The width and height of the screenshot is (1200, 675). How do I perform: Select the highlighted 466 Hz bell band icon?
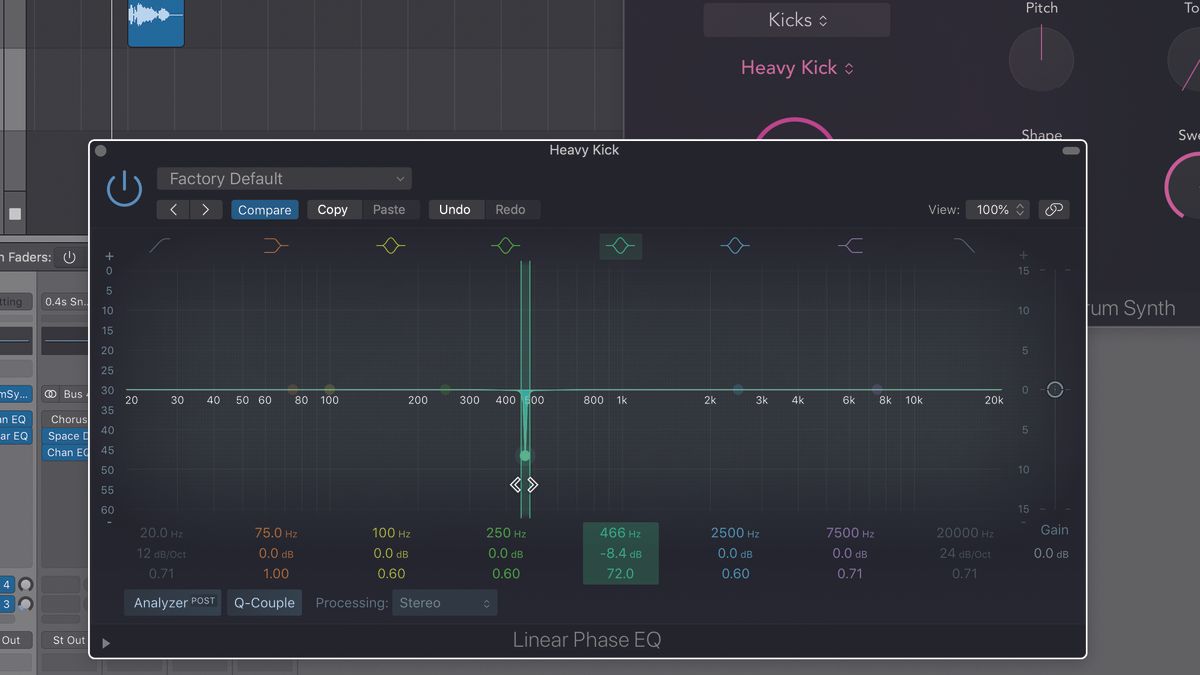click(620, 245)
